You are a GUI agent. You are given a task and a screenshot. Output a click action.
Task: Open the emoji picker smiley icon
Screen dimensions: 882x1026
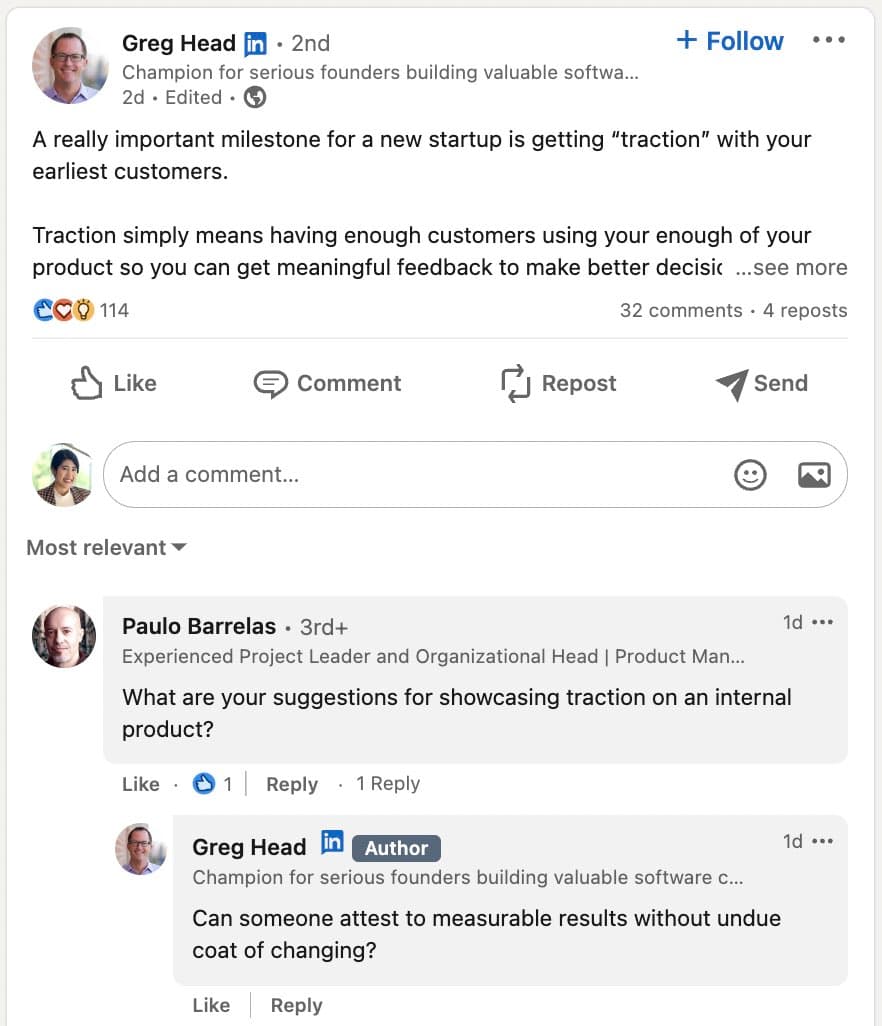(750, 474)
